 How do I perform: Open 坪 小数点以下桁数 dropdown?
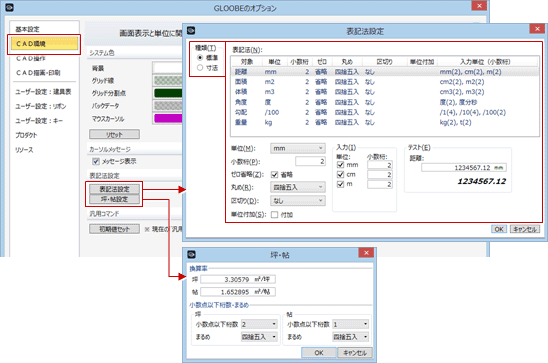click(259, 324)
